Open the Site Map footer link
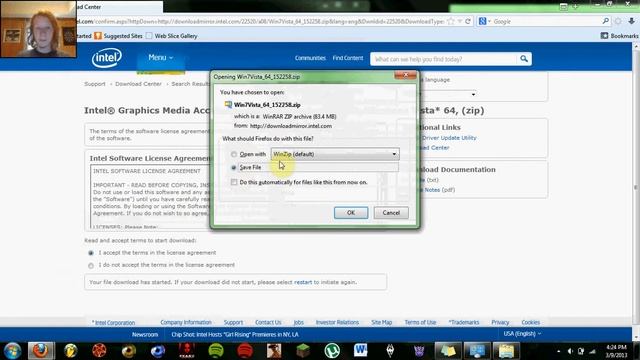Screen dimensions: 640x360 [x=382, y=322]
